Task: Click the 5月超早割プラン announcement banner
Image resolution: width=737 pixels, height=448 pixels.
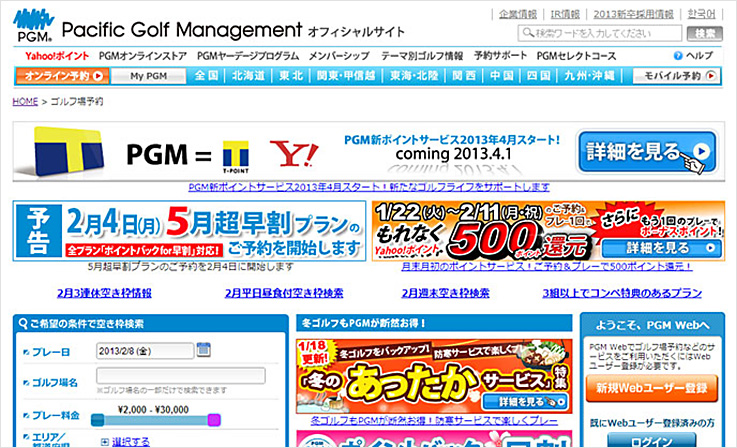Action: (189, 231)
